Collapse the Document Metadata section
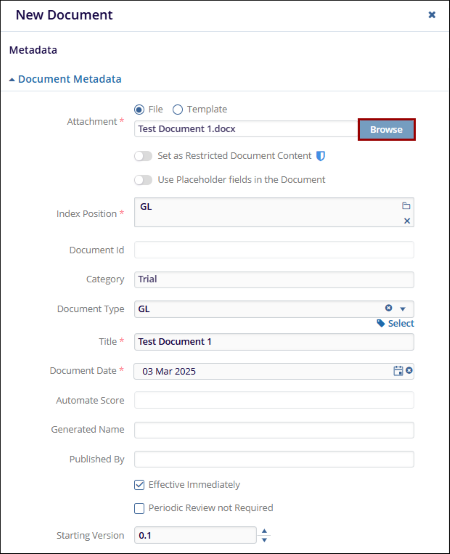 pyautogui.click(x=65, y=79)
